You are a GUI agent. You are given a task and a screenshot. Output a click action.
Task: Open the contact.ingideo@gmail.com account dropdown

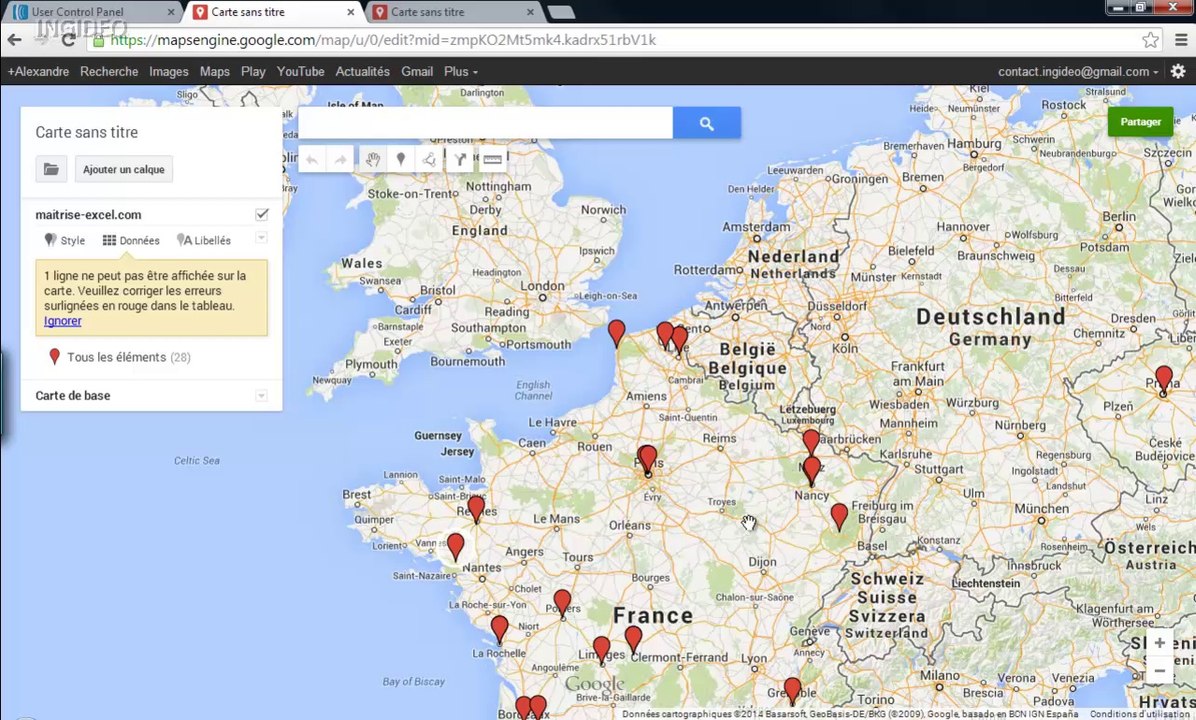pyautogui.click(x=1078, y=71)
